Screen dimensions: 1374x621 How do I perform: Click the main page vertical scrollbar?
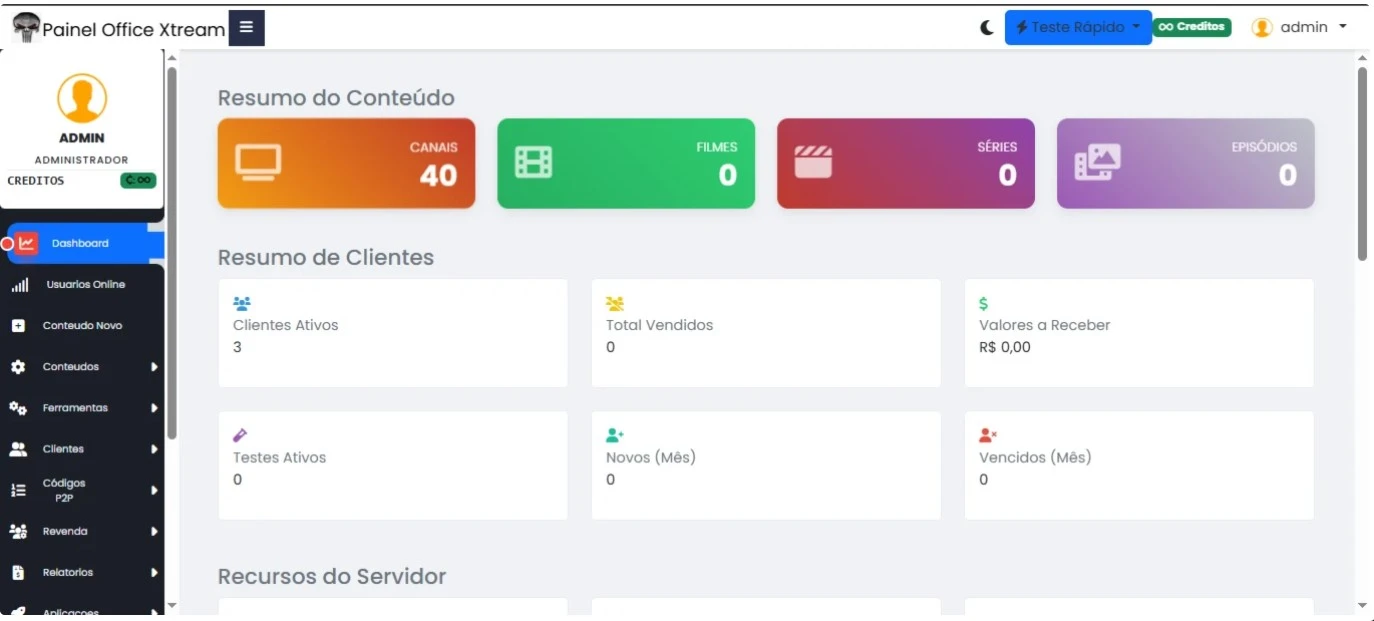1362,160
